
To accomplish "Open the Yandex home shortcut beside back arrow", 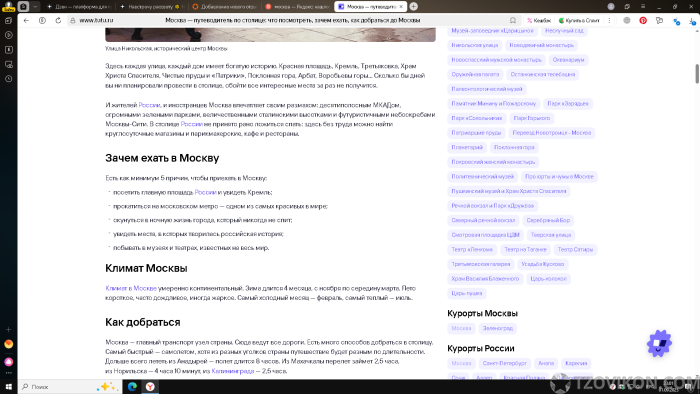I will coord(42,21).
